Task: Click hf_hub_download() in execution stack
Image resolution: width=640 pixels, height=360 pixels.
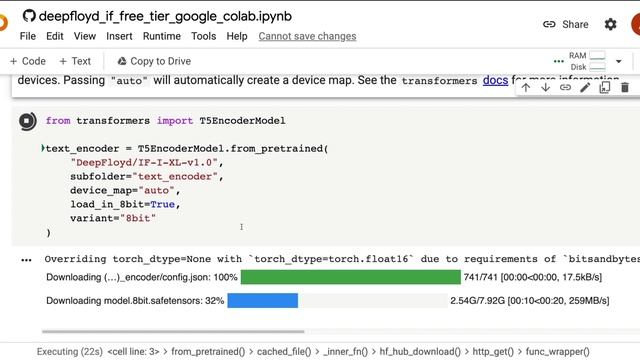Action: tap(420, 351)
